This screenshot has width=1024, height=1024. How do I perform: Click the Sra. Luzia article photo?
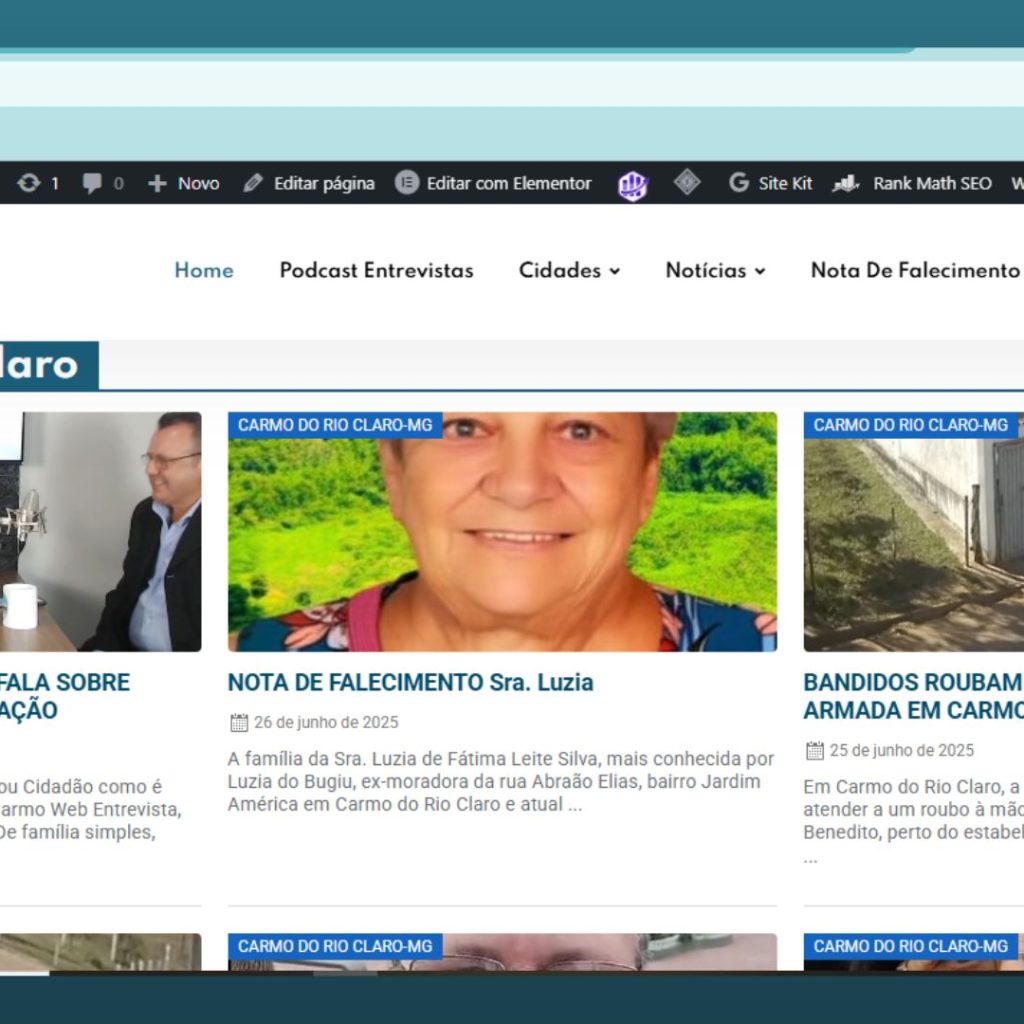click(x=502, y=540)
